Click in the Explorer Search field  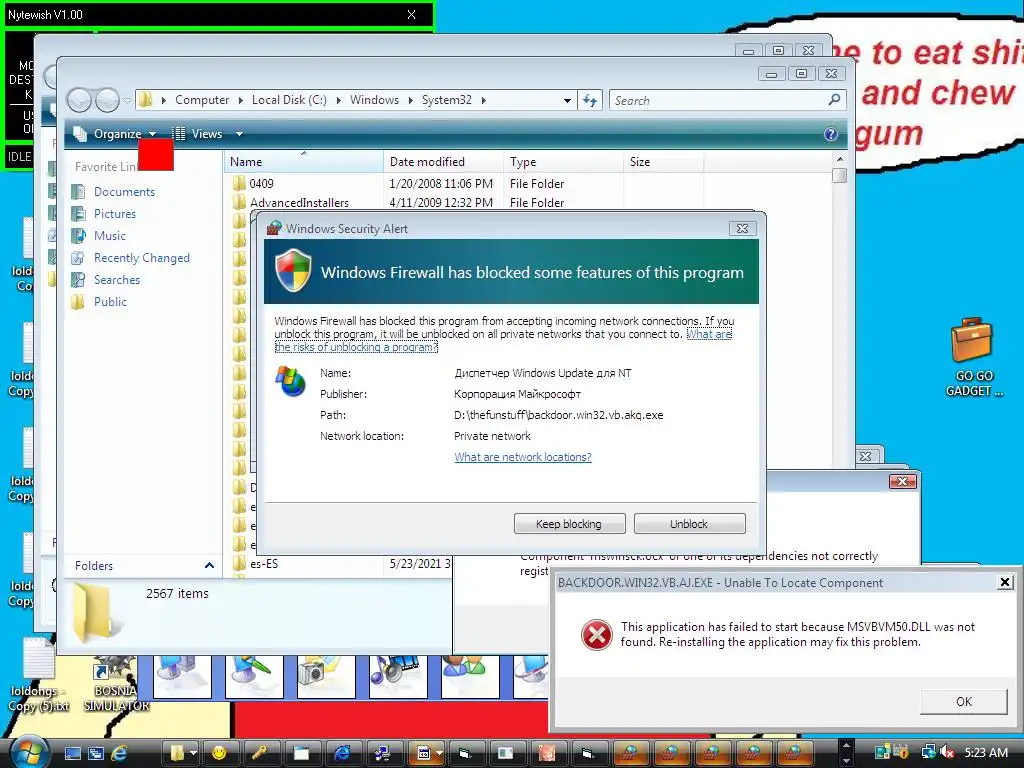pos(718,101)
